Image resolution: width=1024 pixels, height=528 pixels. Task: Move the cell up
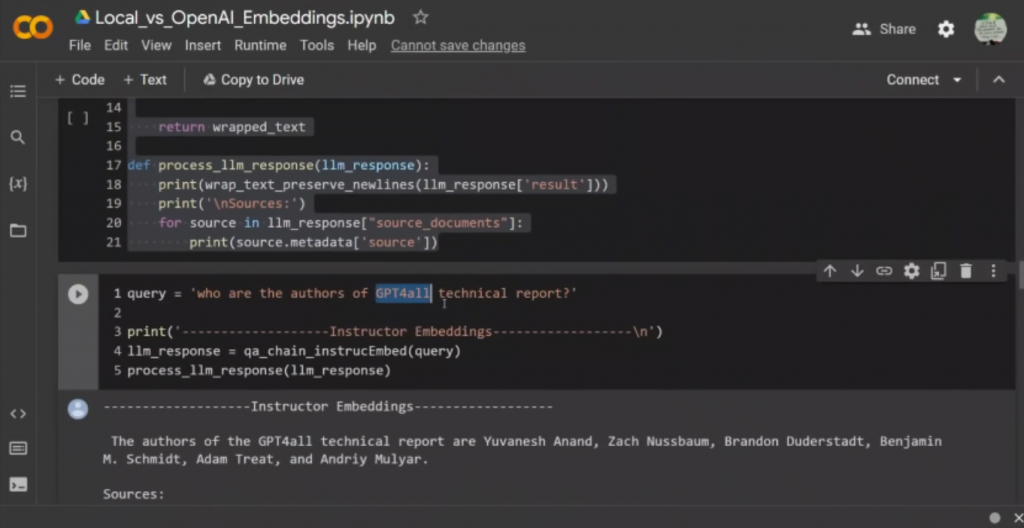pos(829,271)
